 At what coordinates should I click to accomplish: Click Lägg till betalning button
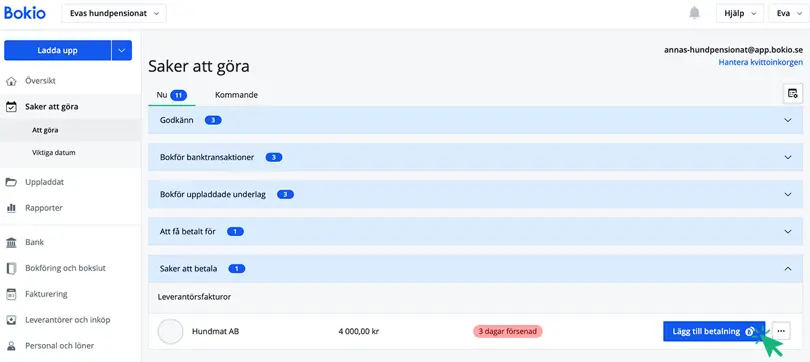click(714, 332)
